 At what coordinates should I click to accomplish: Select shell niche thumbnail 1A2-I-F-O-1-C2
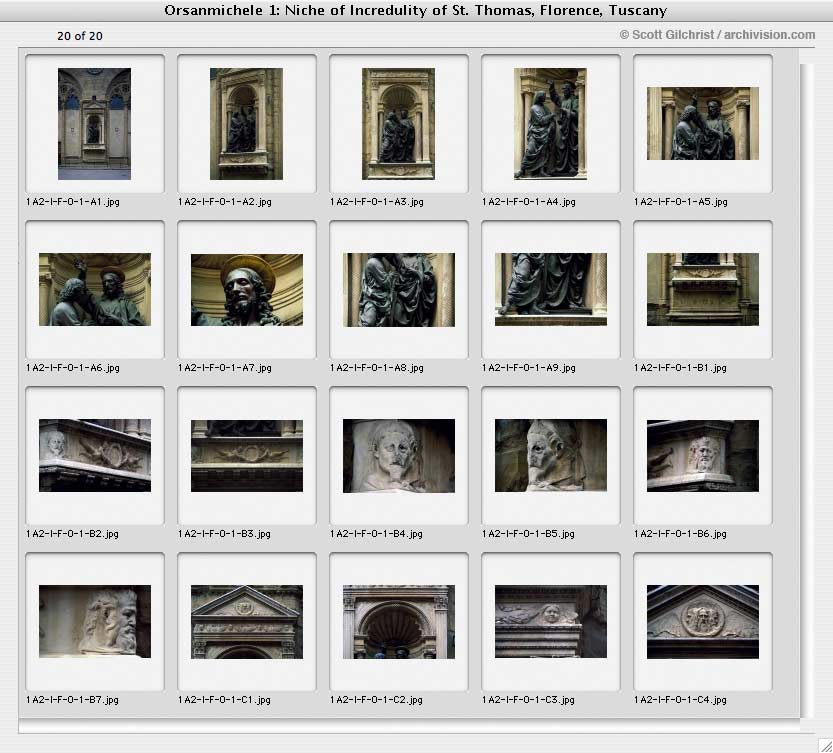pos(399,622)
